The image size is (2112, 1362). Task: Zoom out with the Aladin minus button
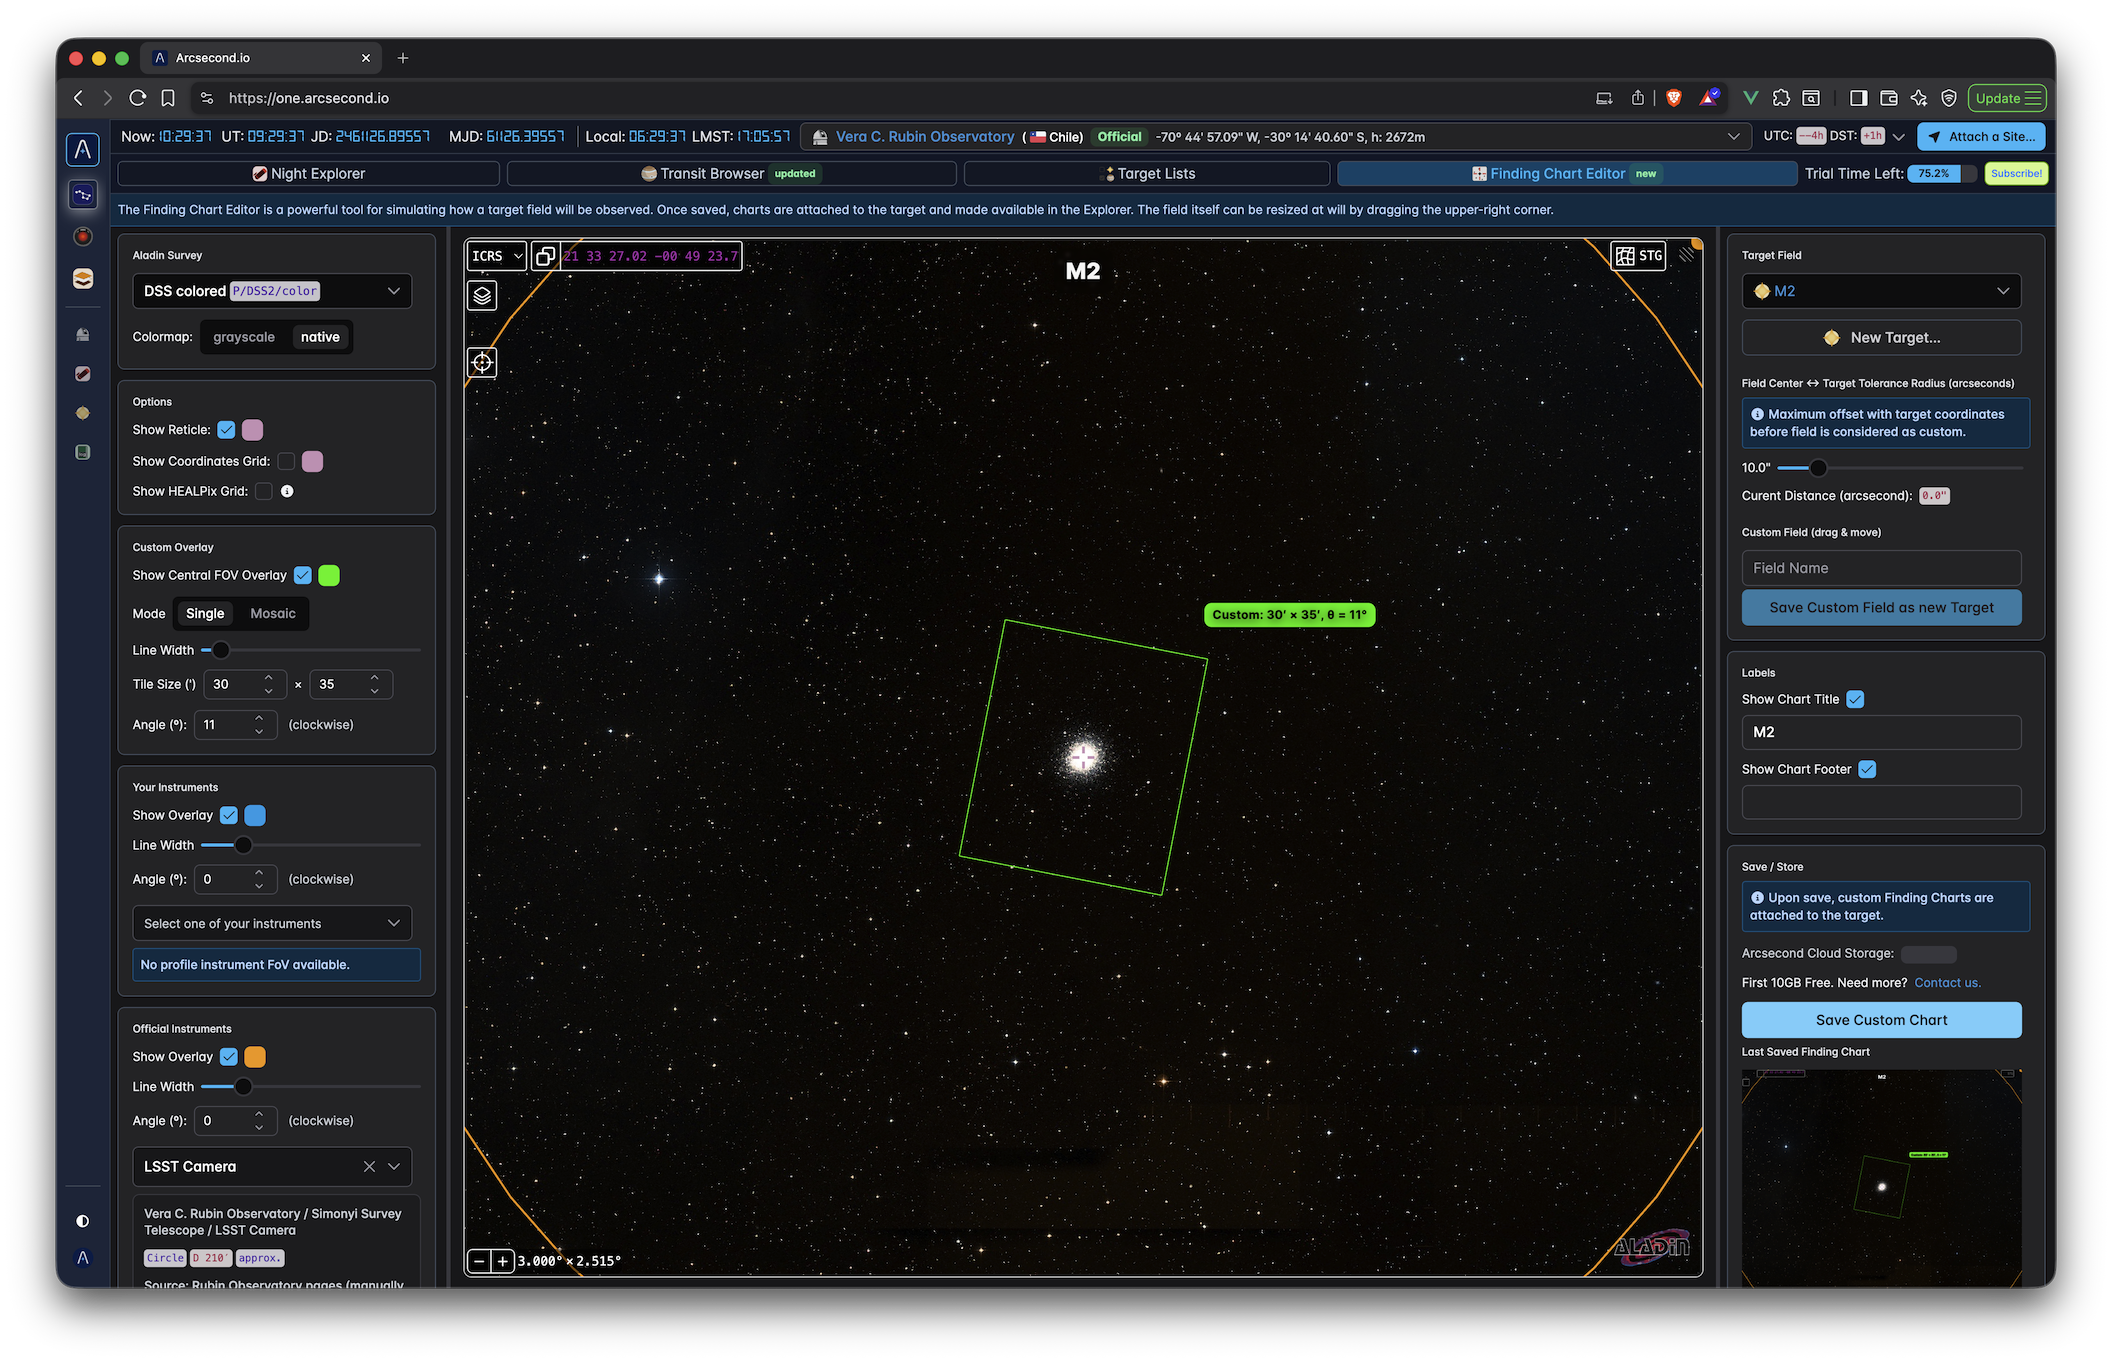(479, 1261)
